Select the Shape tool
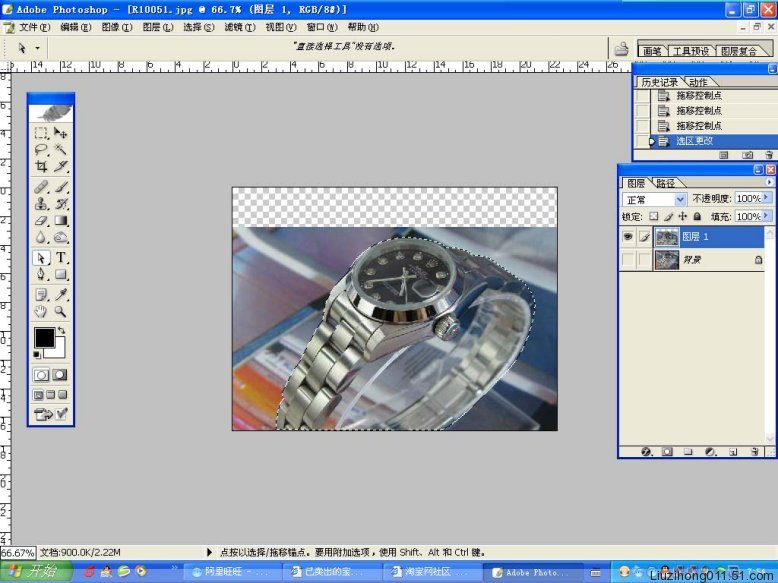Viewport: 778px width, 583px height. 61,274
